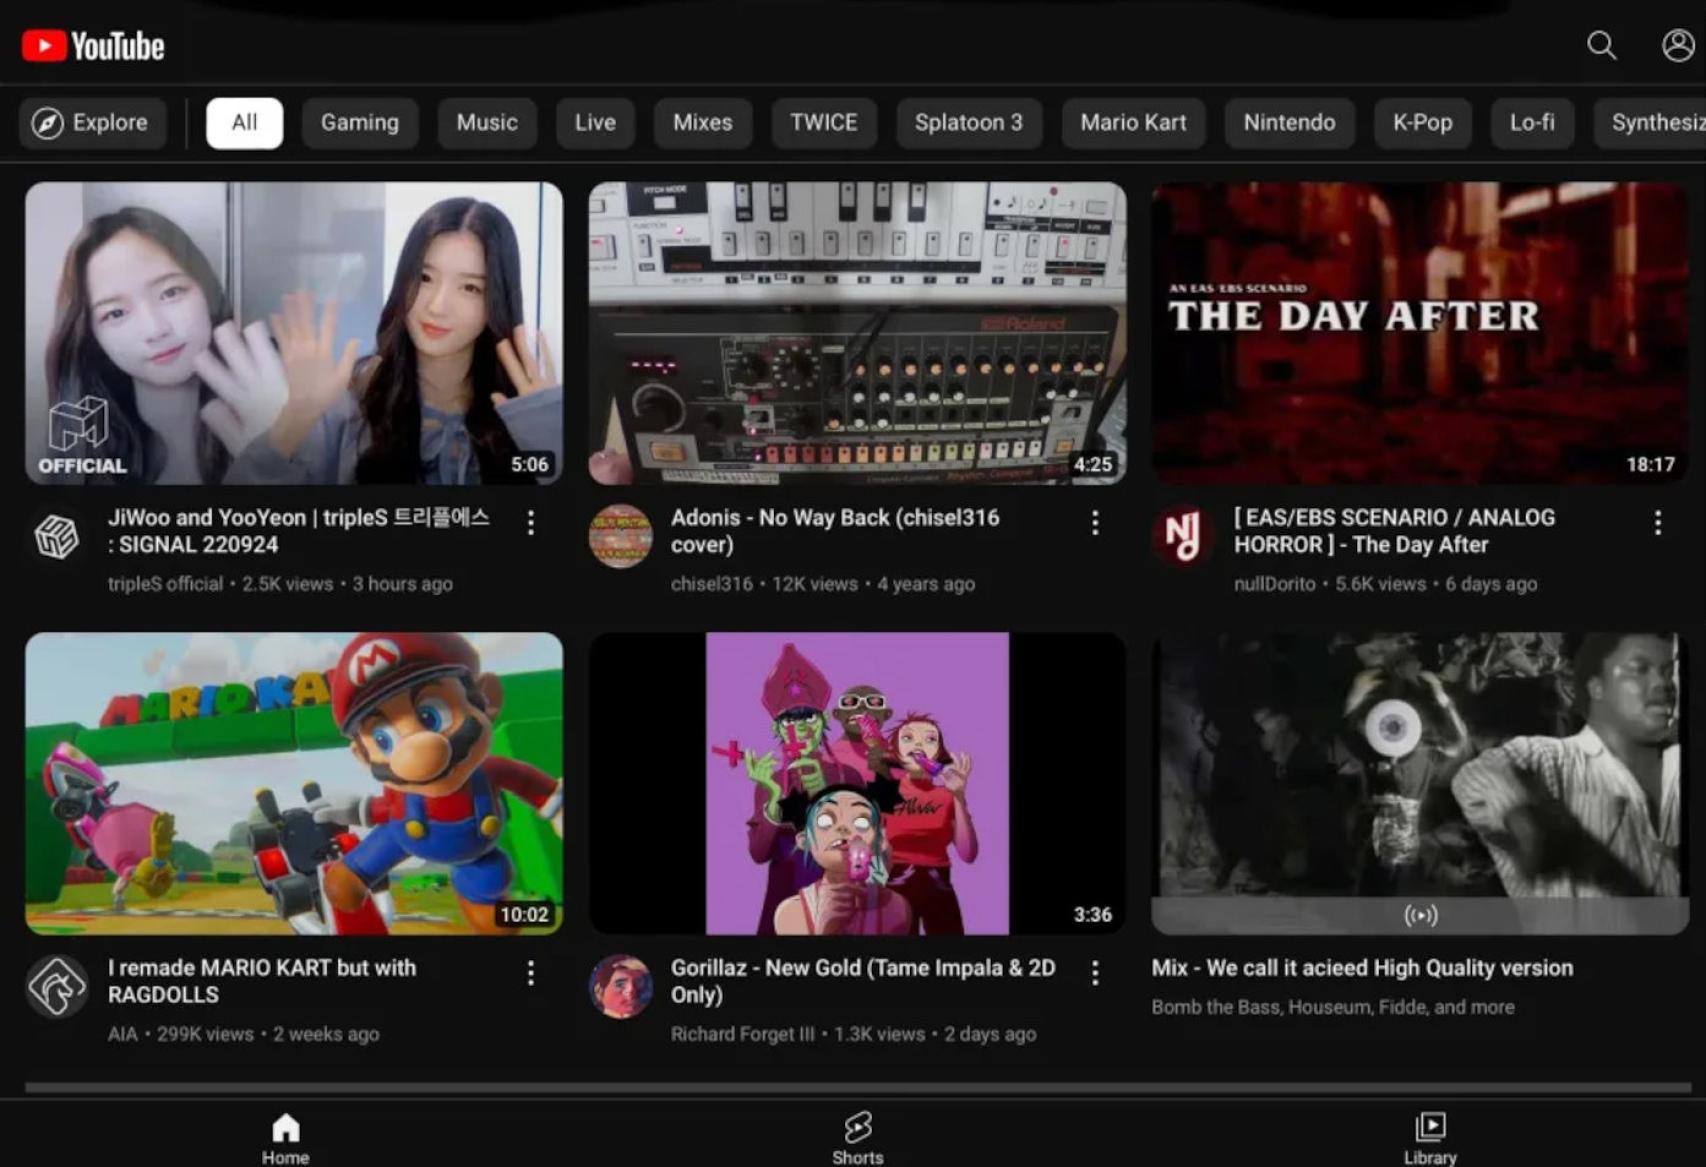
Task: Open the search icon
Action: 1601,46
